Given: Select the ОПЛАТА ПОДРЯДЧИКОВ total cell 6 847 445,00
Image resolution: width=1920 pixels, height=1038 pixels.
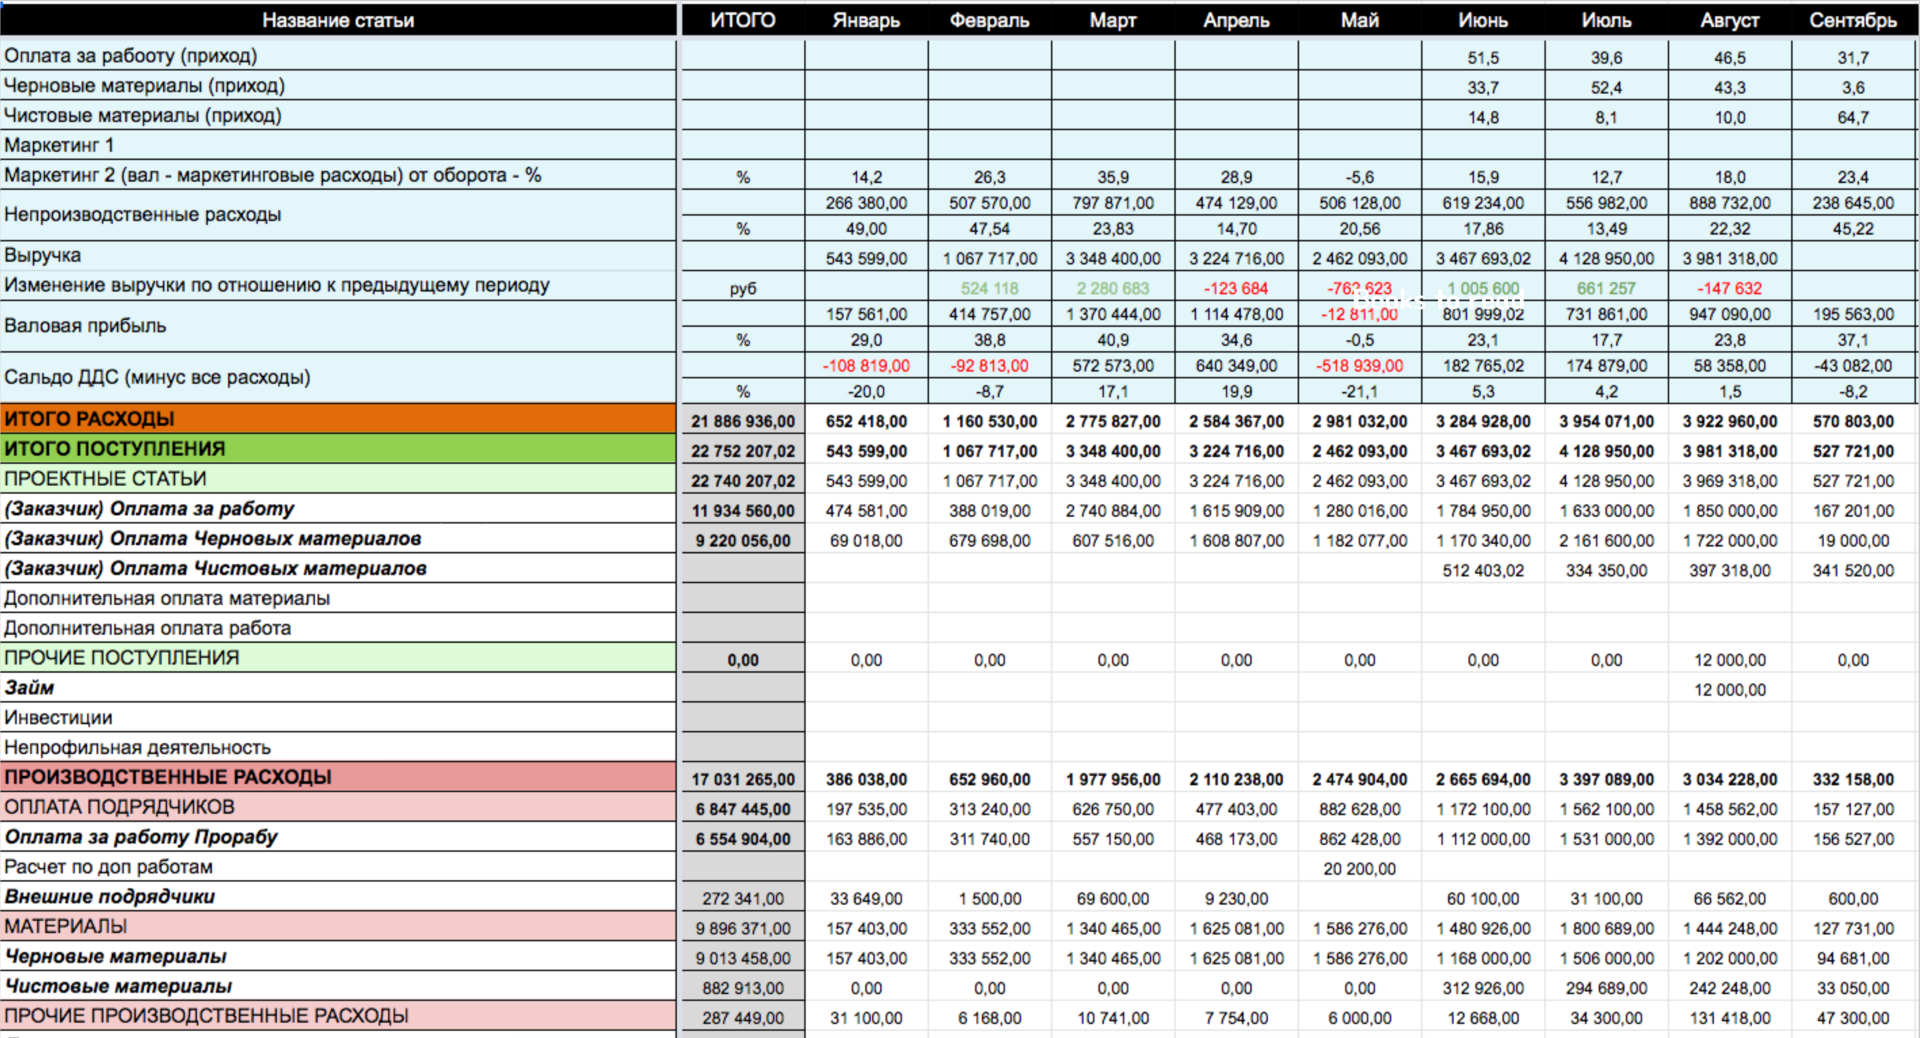Looking at the screenshot, I should point(742,809).
